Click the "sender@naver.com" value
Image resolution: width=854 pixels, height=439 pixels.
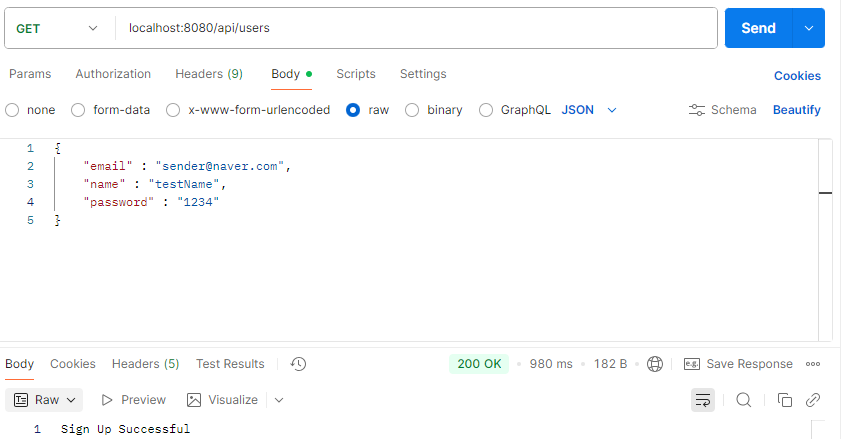(x=219, y=166)
